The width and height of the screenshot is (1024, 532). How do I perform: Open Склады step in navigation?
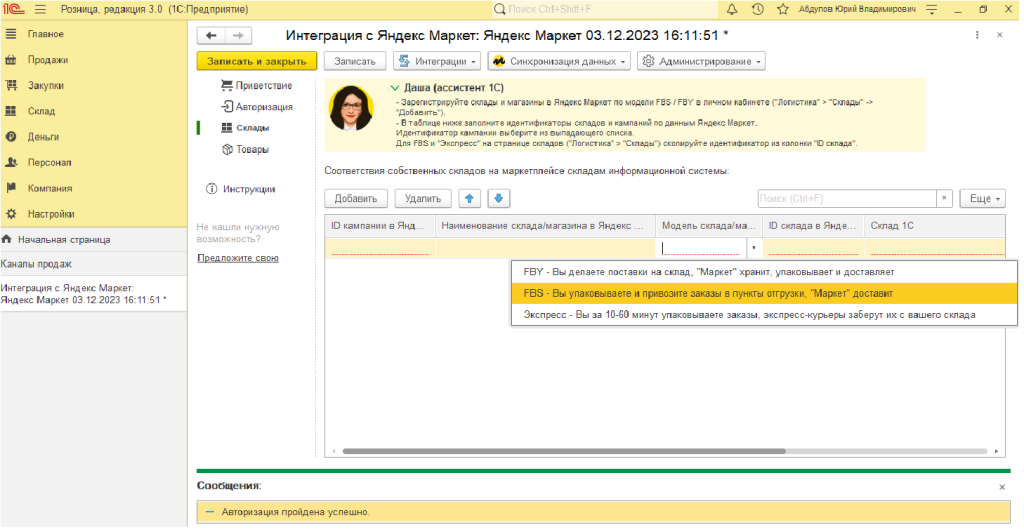(x=245, y=128)
